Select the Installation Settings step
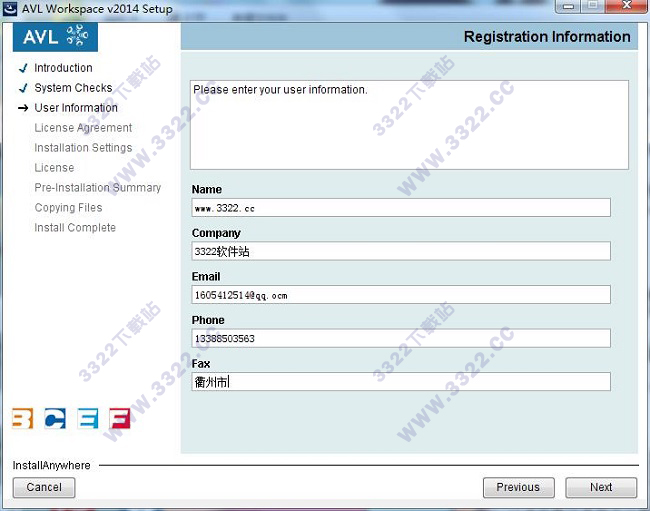 [x=83, y=148]
